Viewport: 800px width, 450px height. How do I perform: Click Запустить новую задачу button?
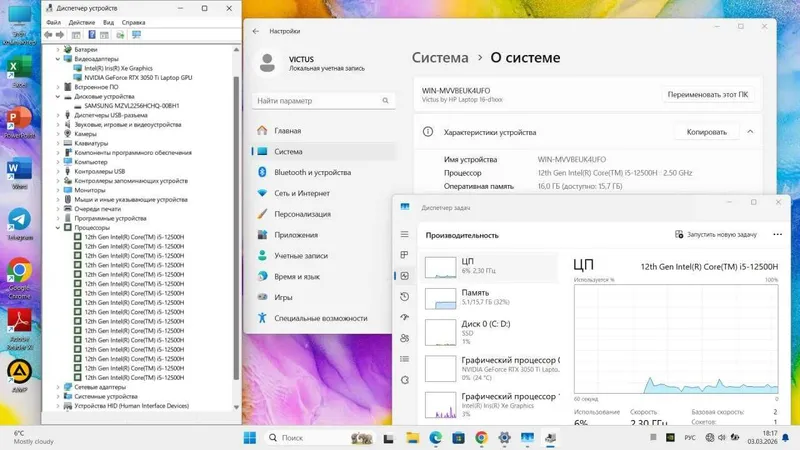pyautogui.click(x=716, y=235)
